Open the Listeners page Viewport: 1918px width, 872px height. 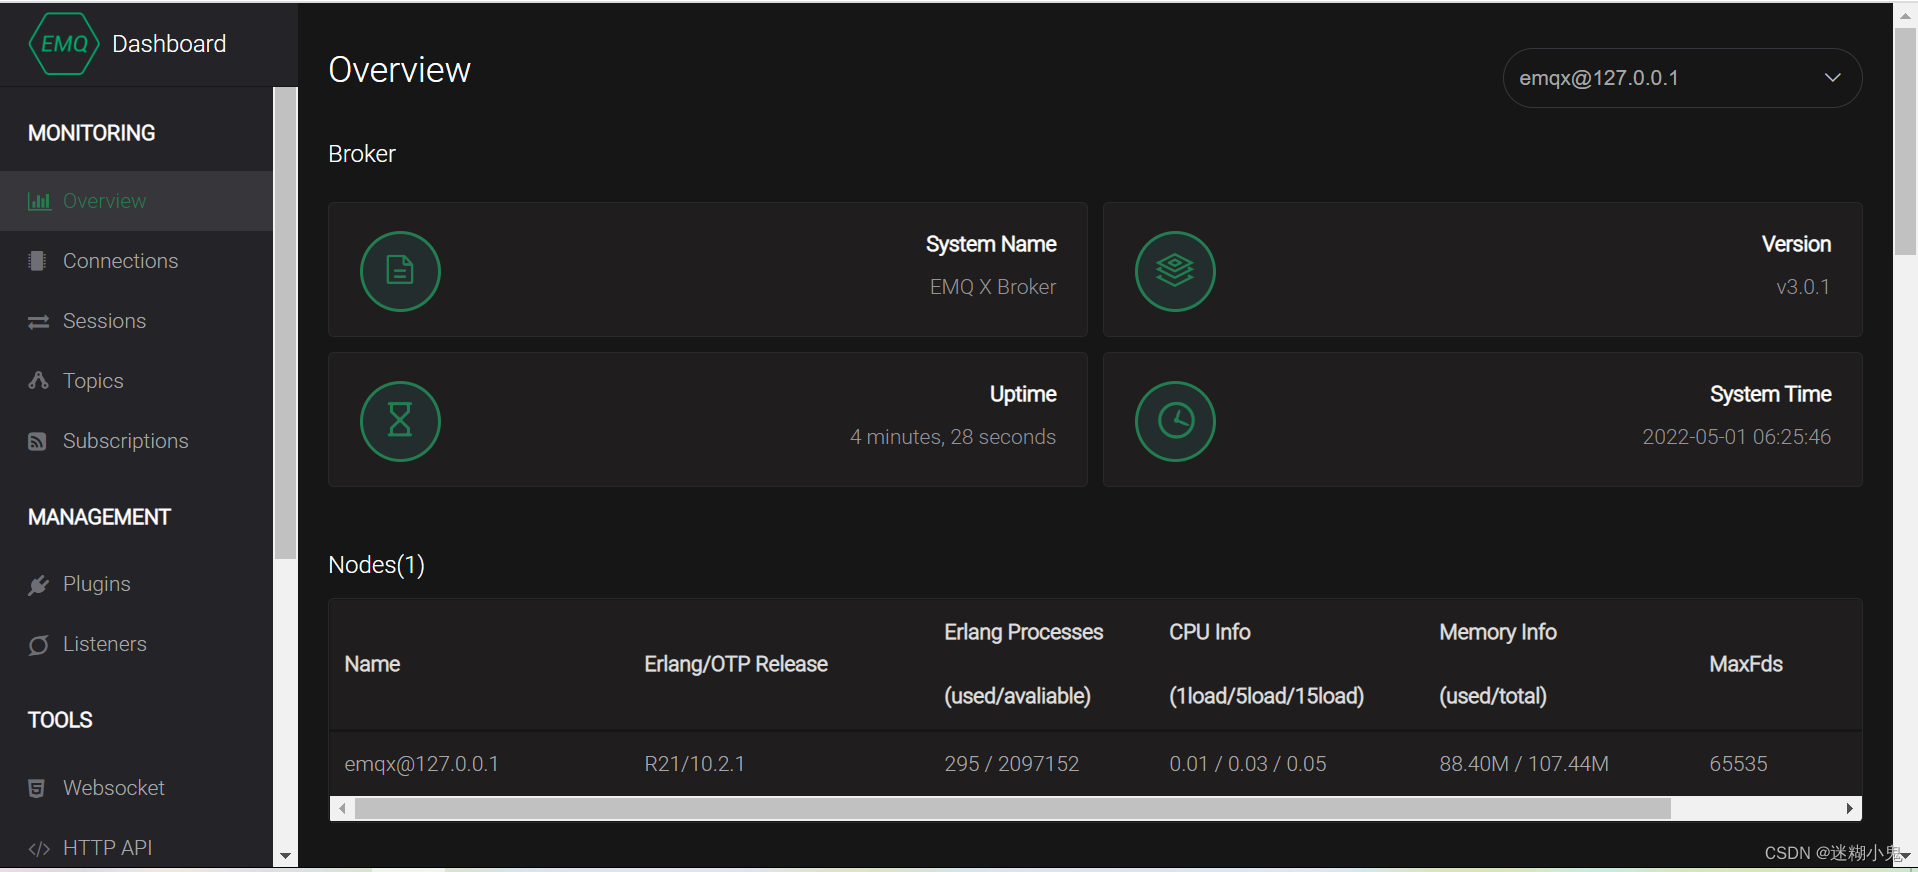pyautogui.click(x=136, y=644)
